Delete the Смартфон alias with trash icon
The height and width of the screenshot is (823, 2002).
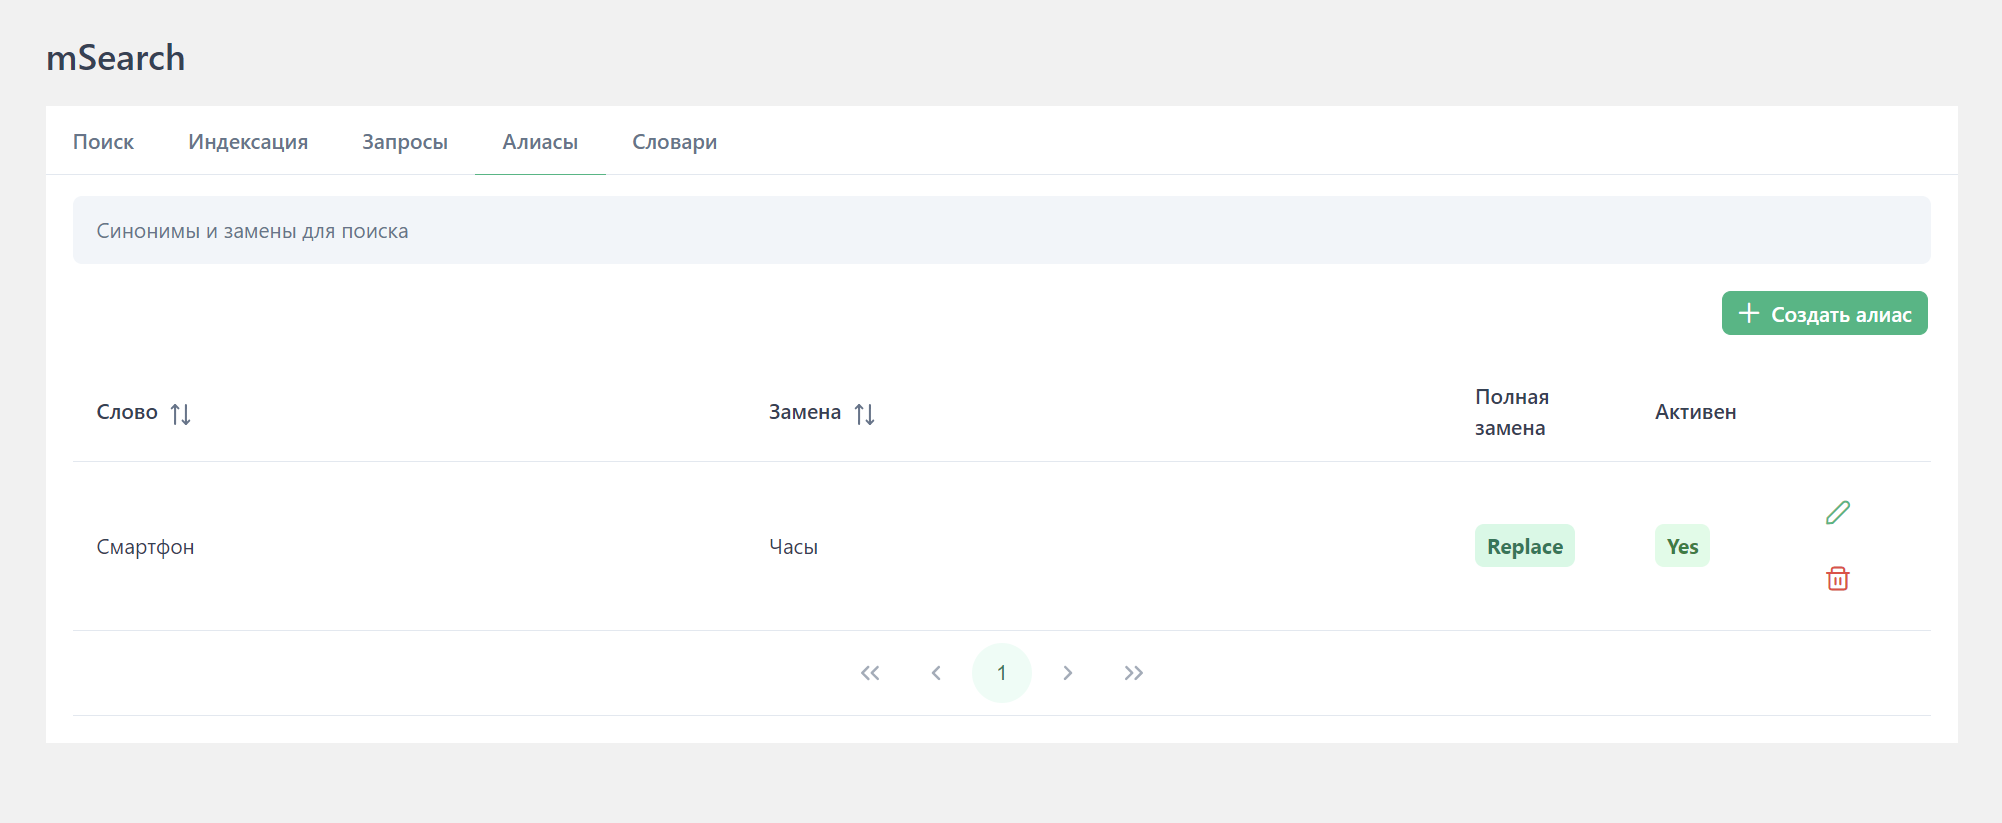tap(1837, 578)
